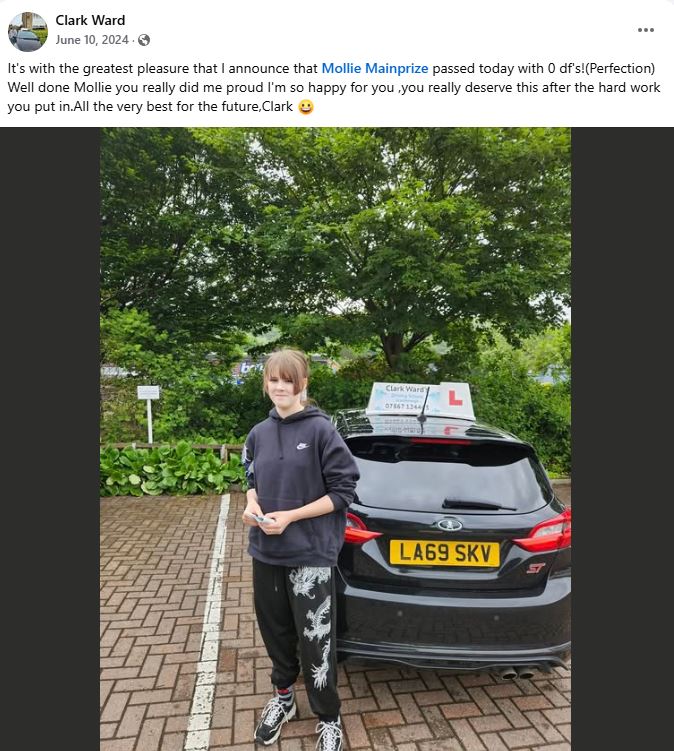Click the red ST badge on the car
This screenshot has height=751, width=674.
point(536,568)
